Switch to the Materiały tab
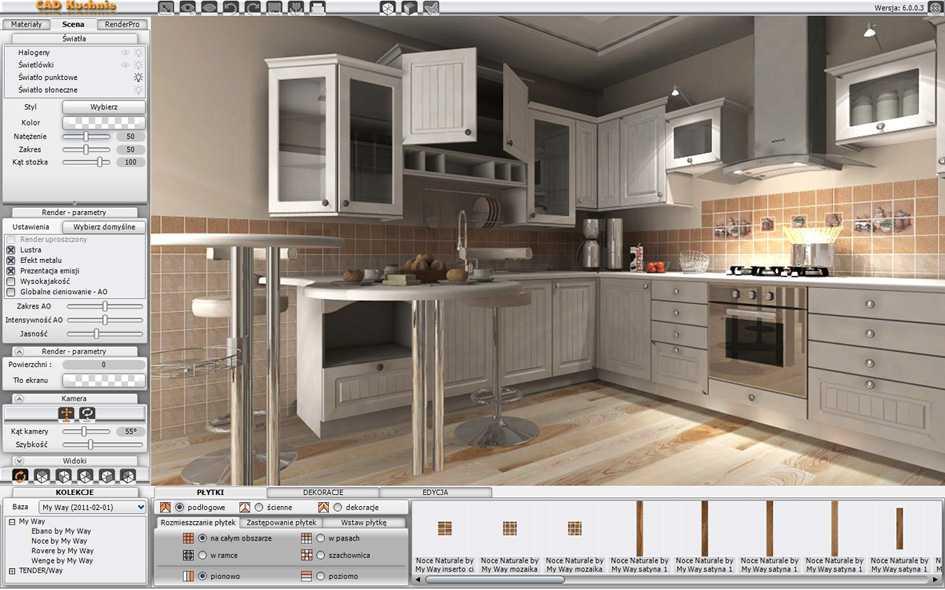This screenshot has width=945, height=590. pyautogui.click(x=27, y=24)
